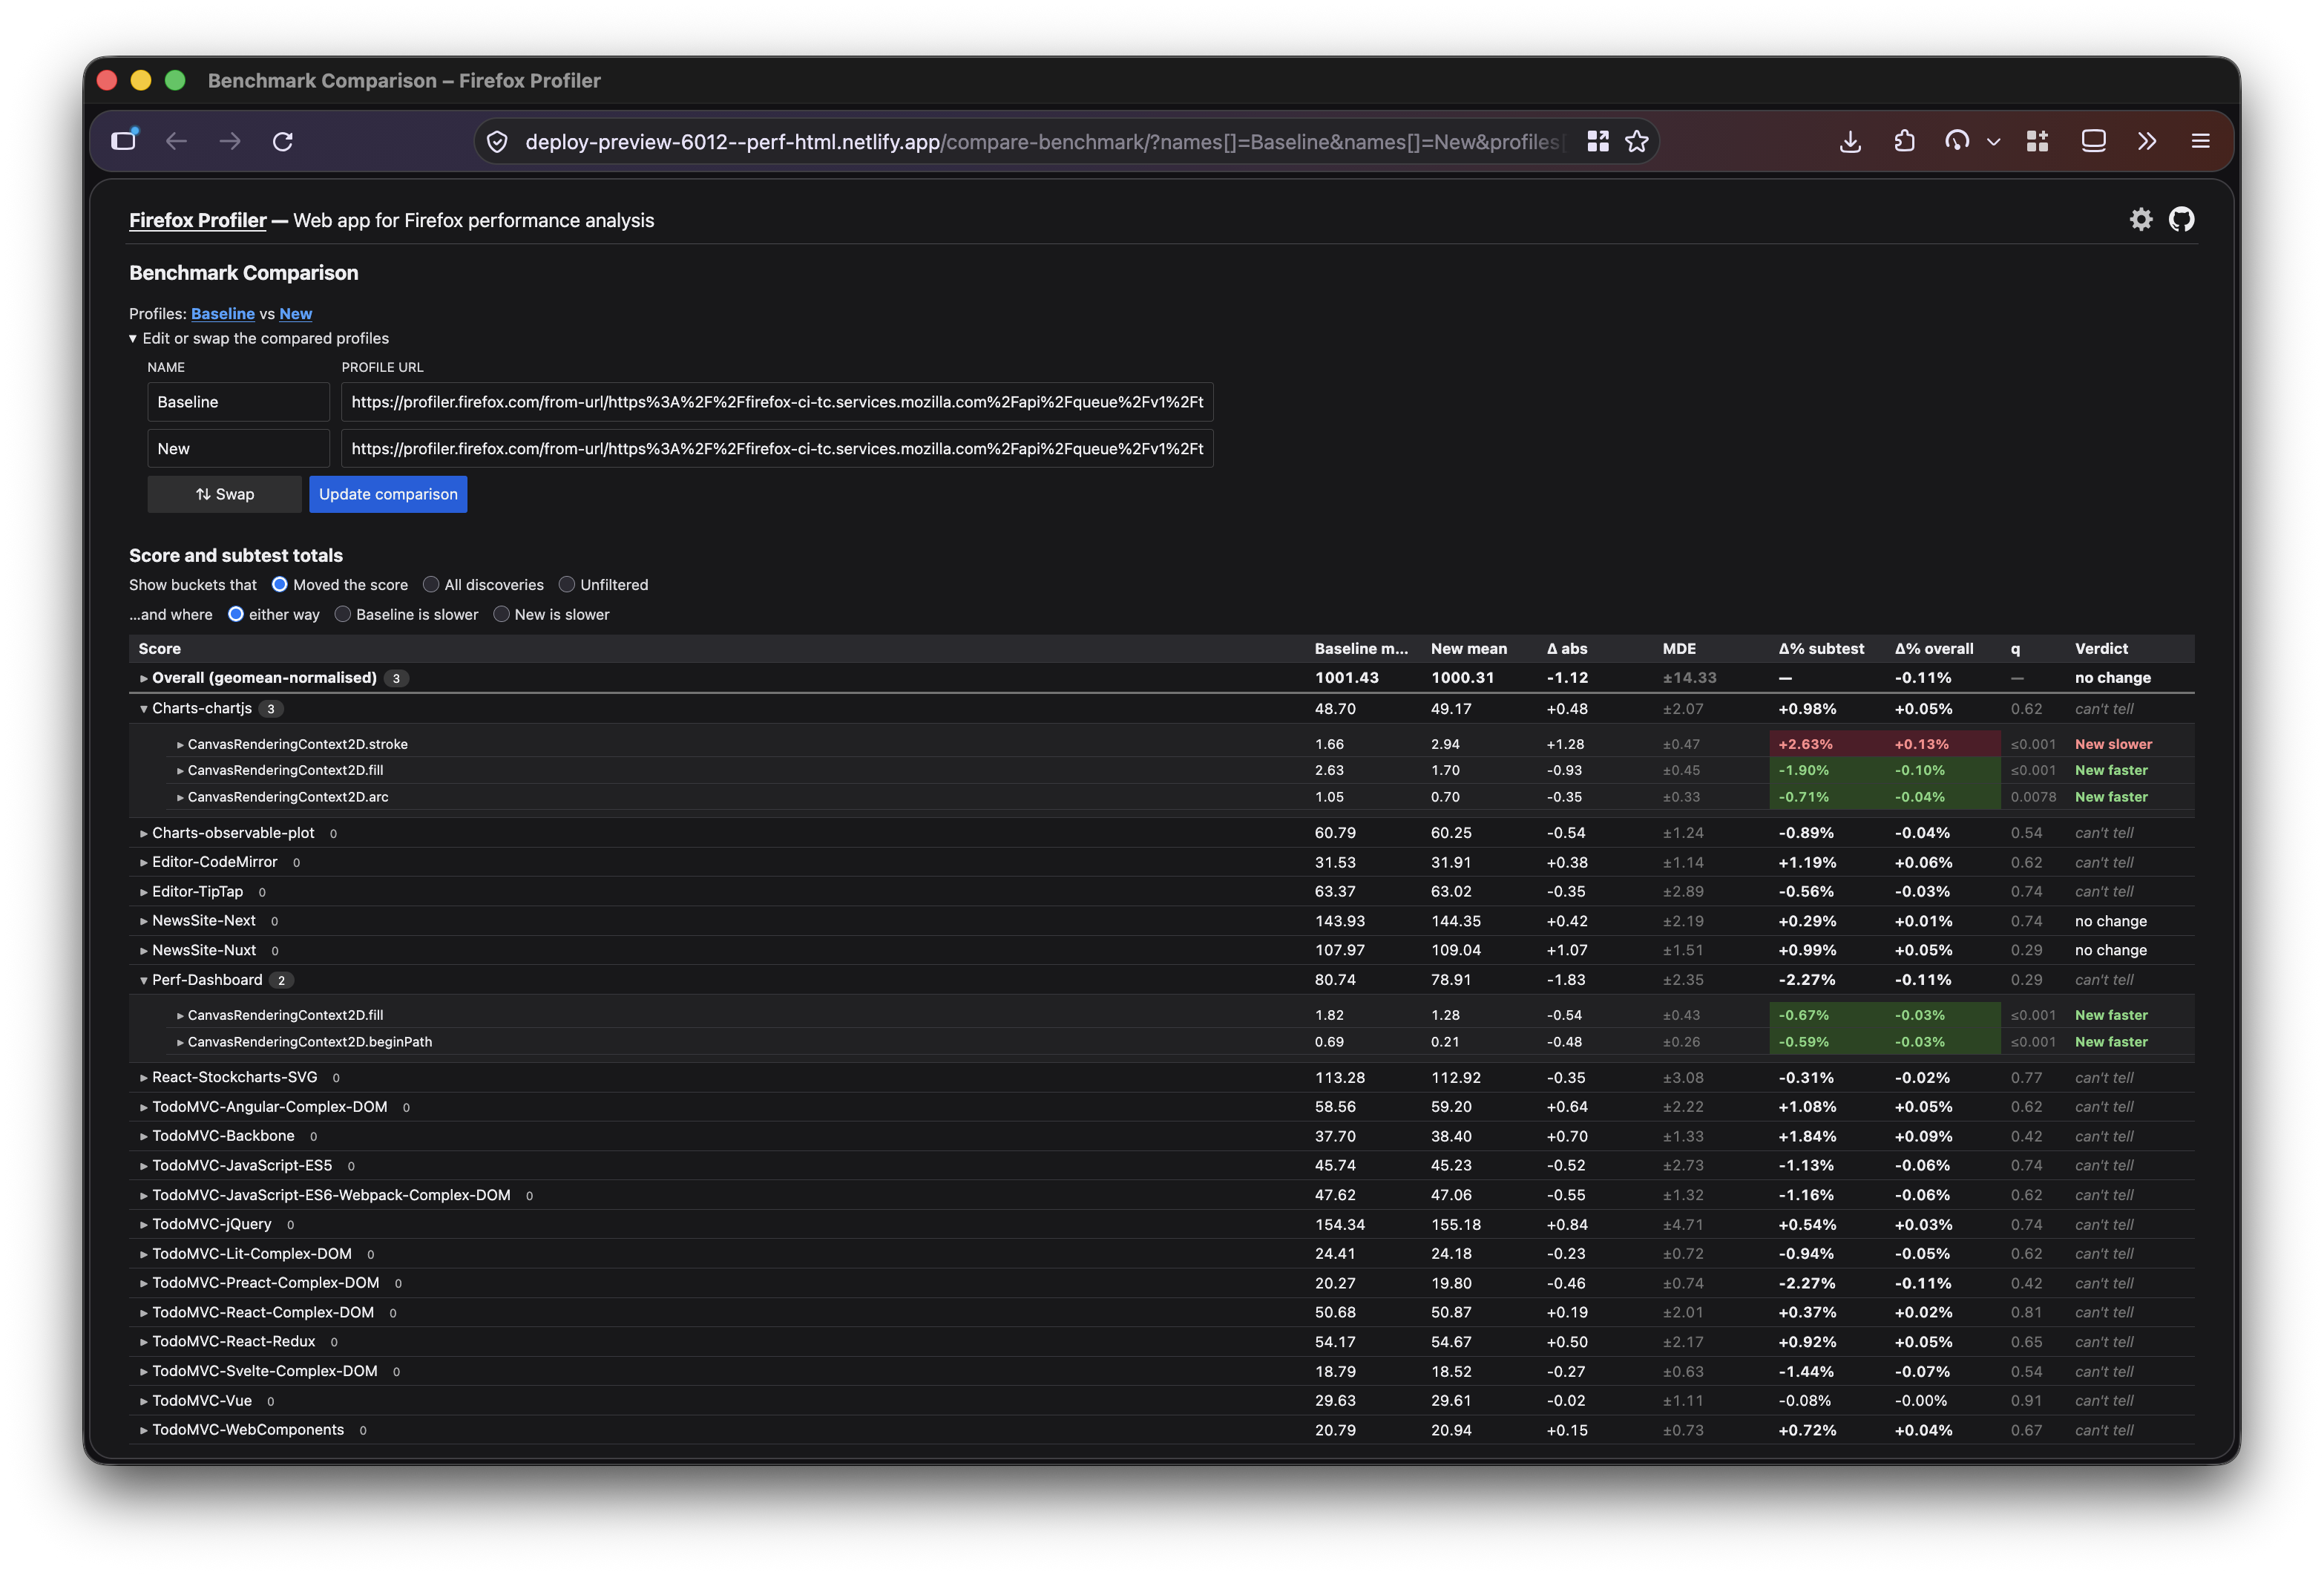Expand CanvasRenderingContext2D.beginPath sub-row

pyautogui.click(x=180, y=1042)
